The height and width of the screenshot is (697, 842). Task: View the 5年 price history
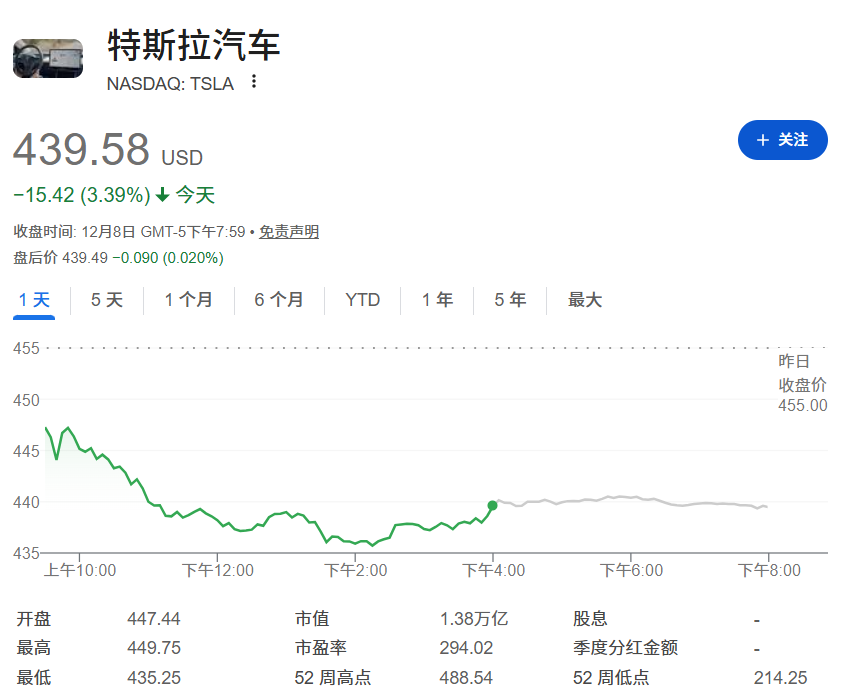coord(509,299)
